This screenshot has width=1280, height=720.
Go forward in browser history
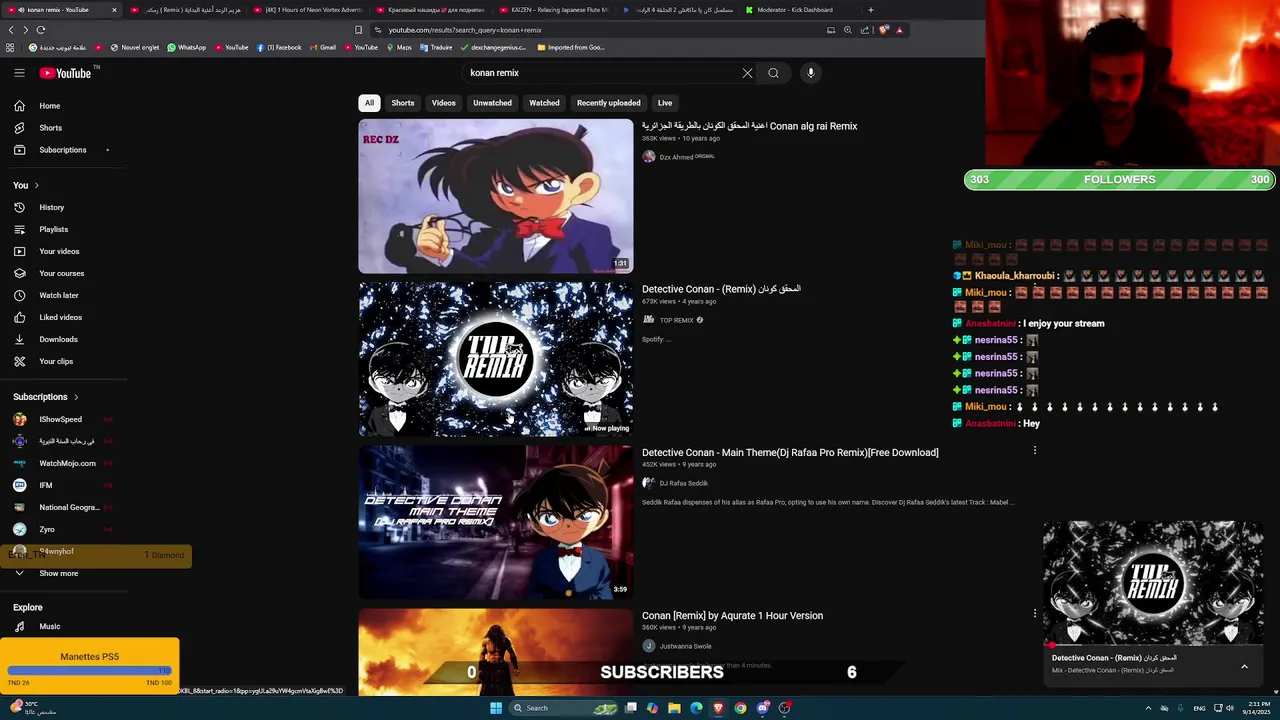click(x=25, y=30)
